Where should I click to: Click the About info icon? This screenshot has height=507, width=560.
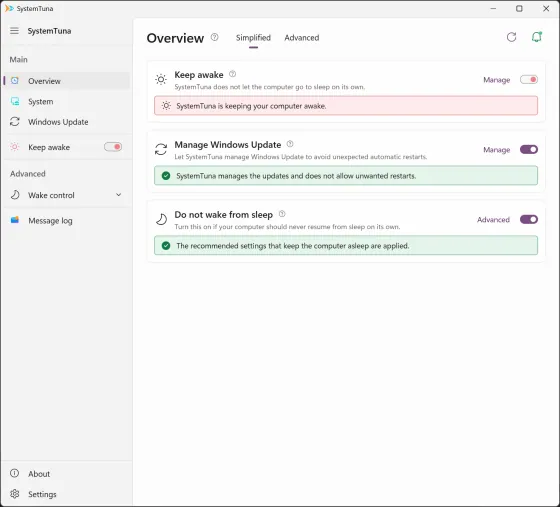click(x=14, y=473)
